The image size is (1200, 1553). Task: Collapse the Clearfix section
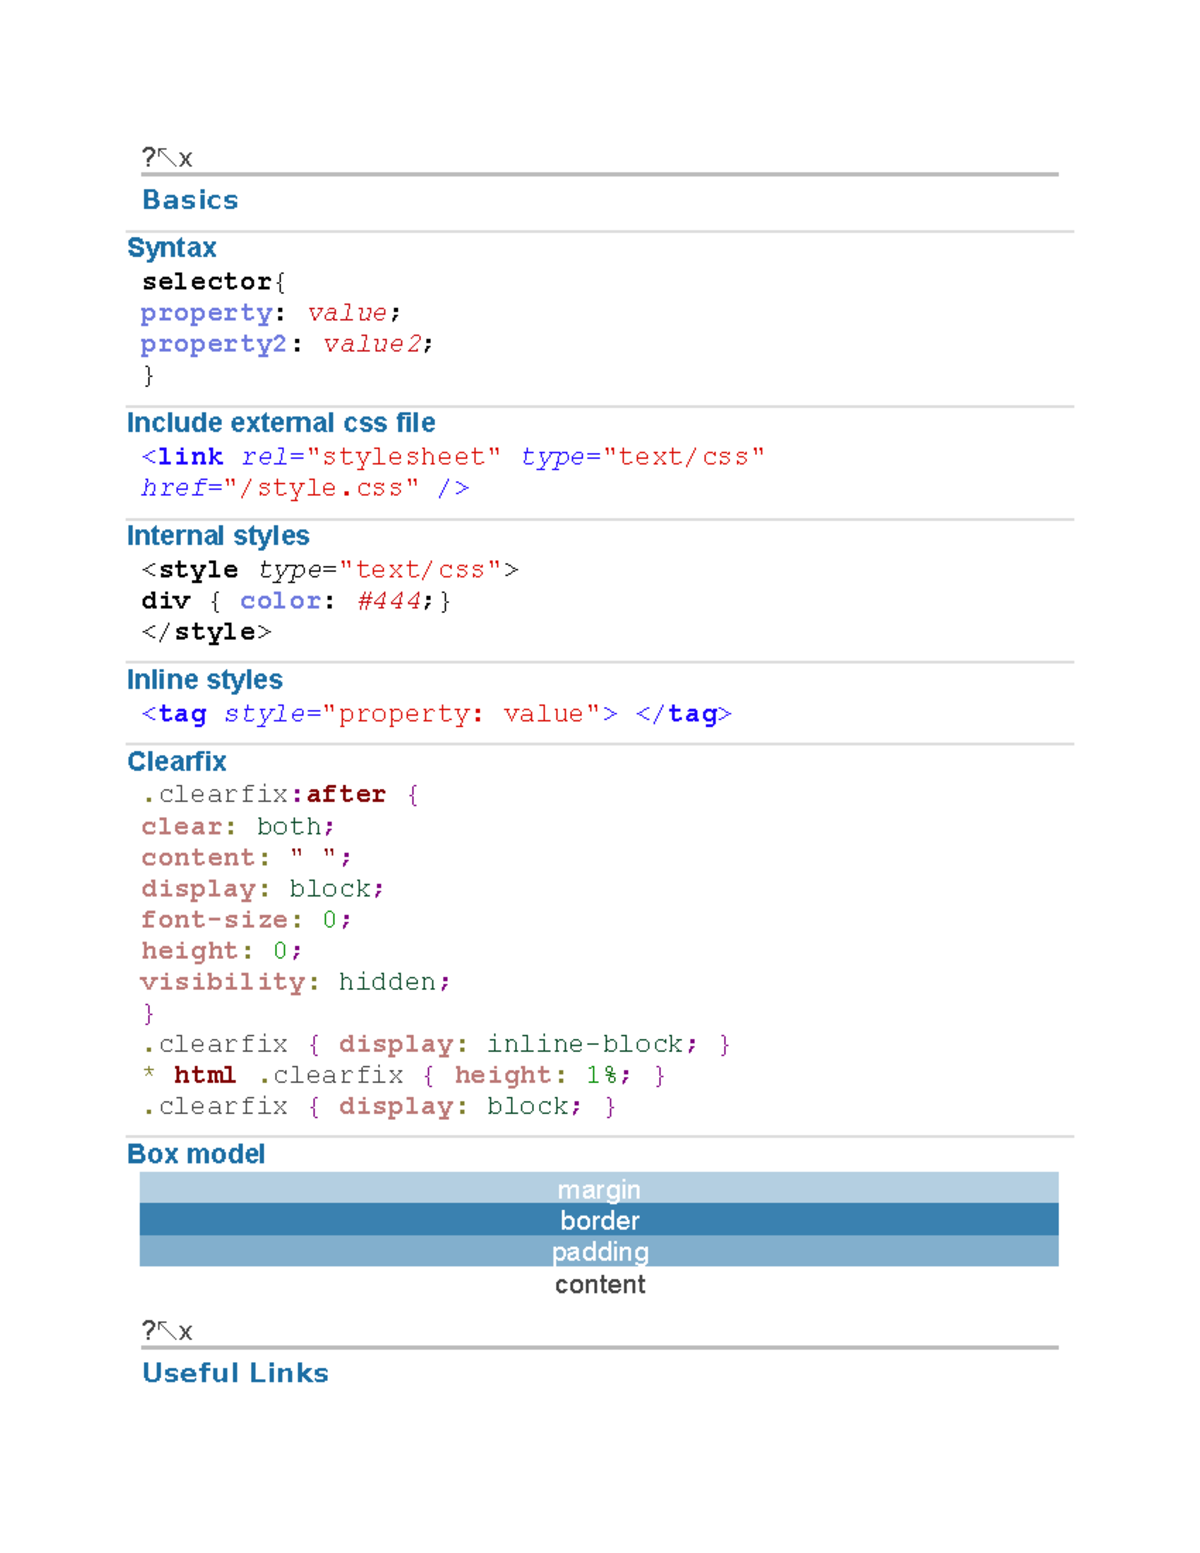(176, 761)
